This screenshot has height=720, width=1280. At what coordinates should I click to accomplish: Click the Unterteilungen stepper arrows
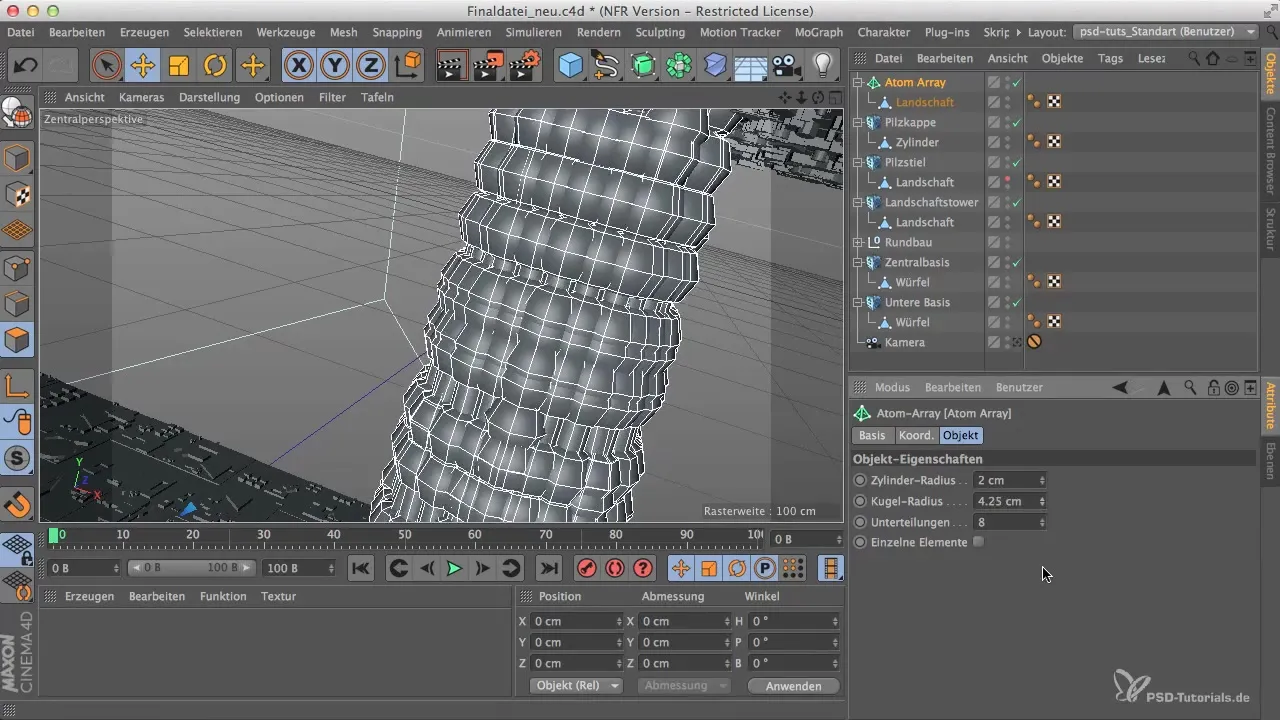(1043, 522)
